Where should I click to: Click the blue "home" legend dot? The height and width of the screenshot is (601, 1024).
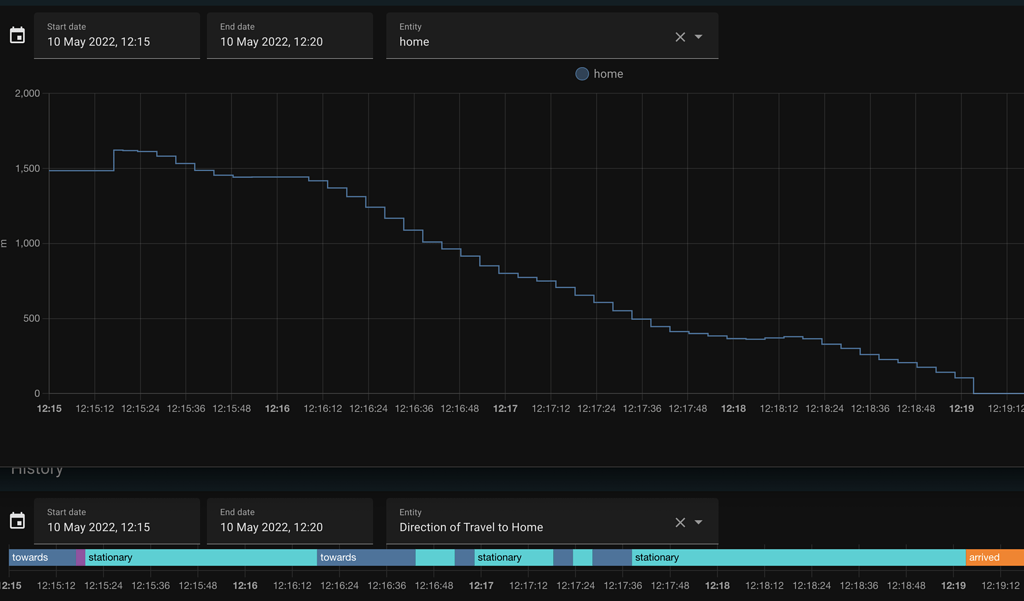[581, 73]
